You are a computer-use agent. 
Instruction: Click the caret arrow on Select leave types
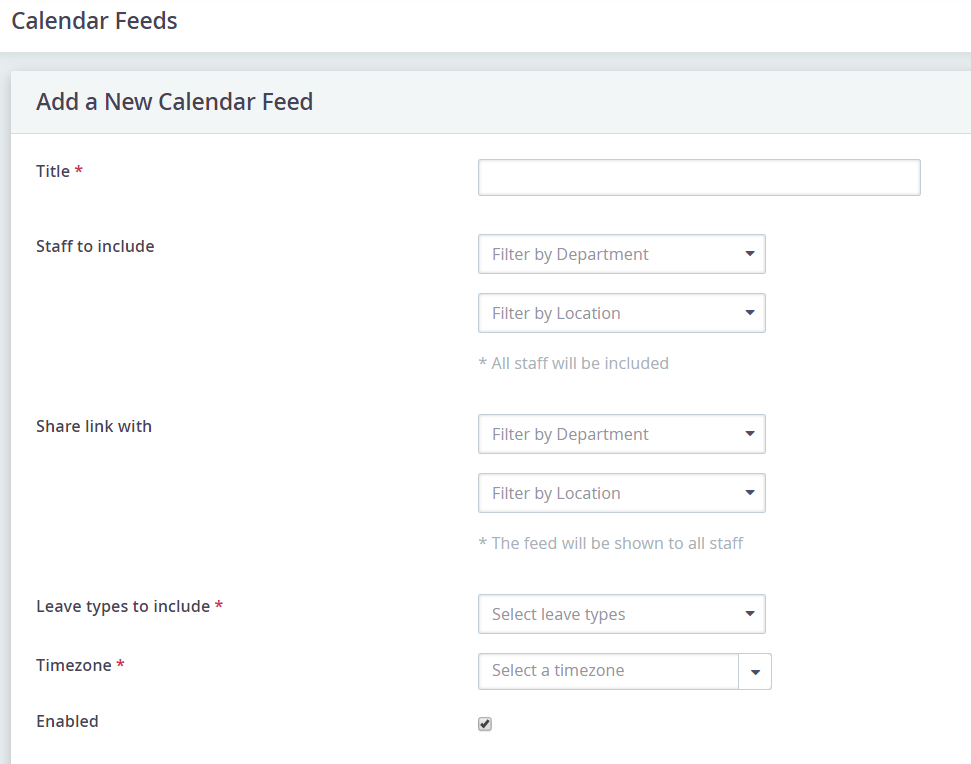tap(750, 614)
